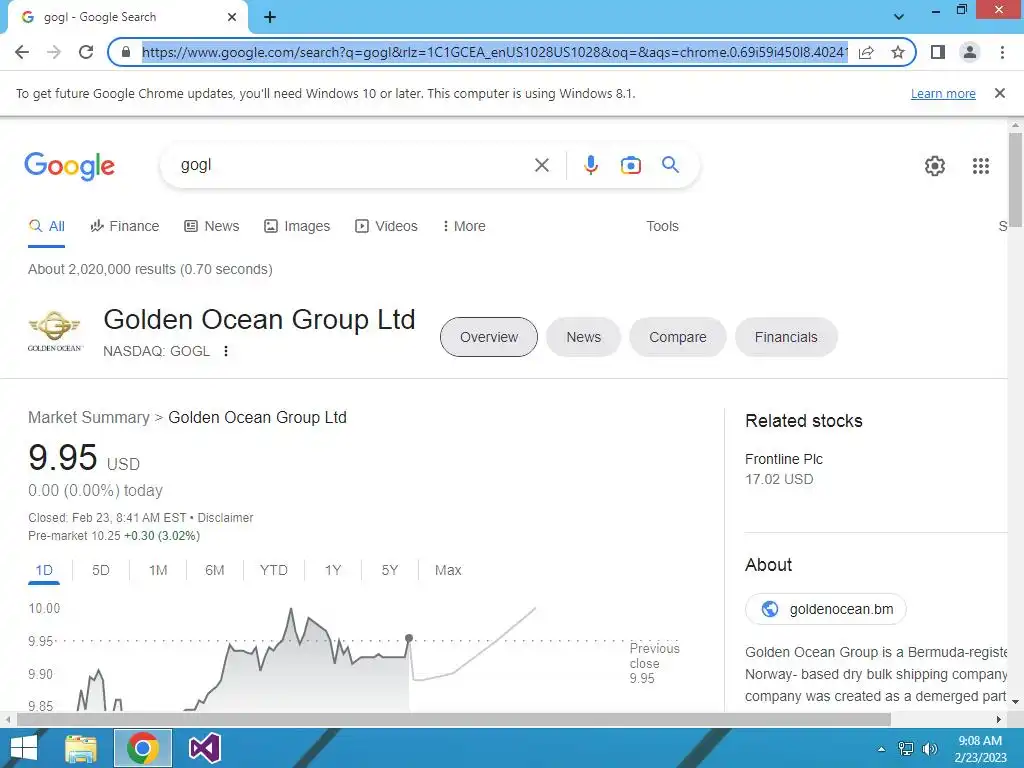Clear the search box text
This screenshot has width=1024, height=768.
point(542,165)
